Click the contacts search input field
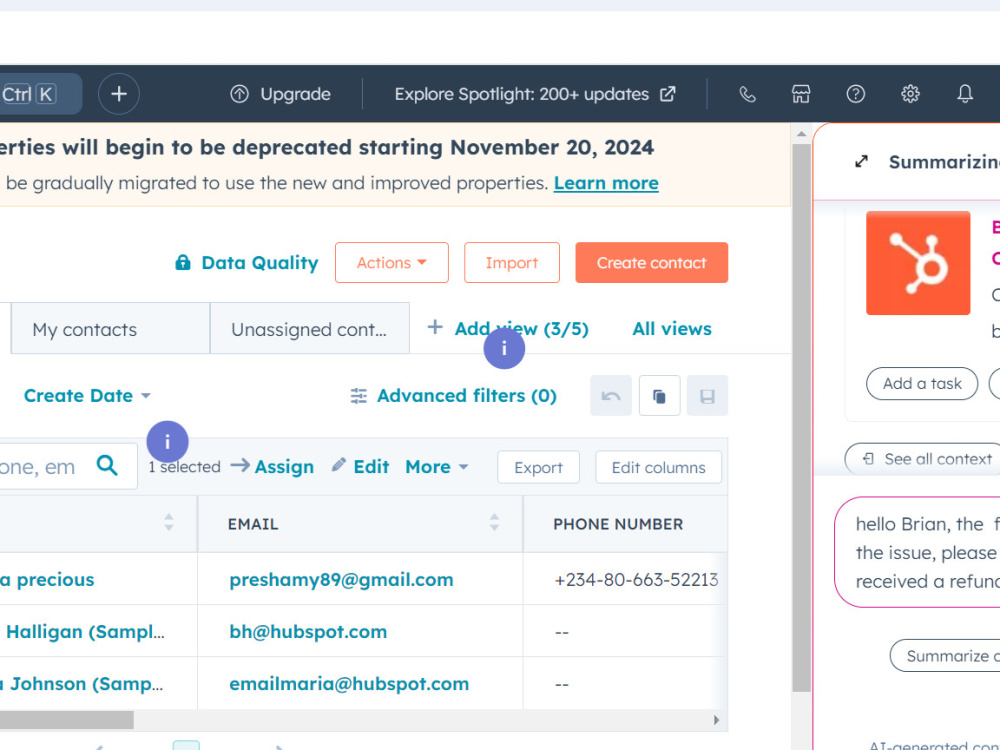The height and width of the screenshot is (750, 1000). pyautogui.click(x=68, y=466)
